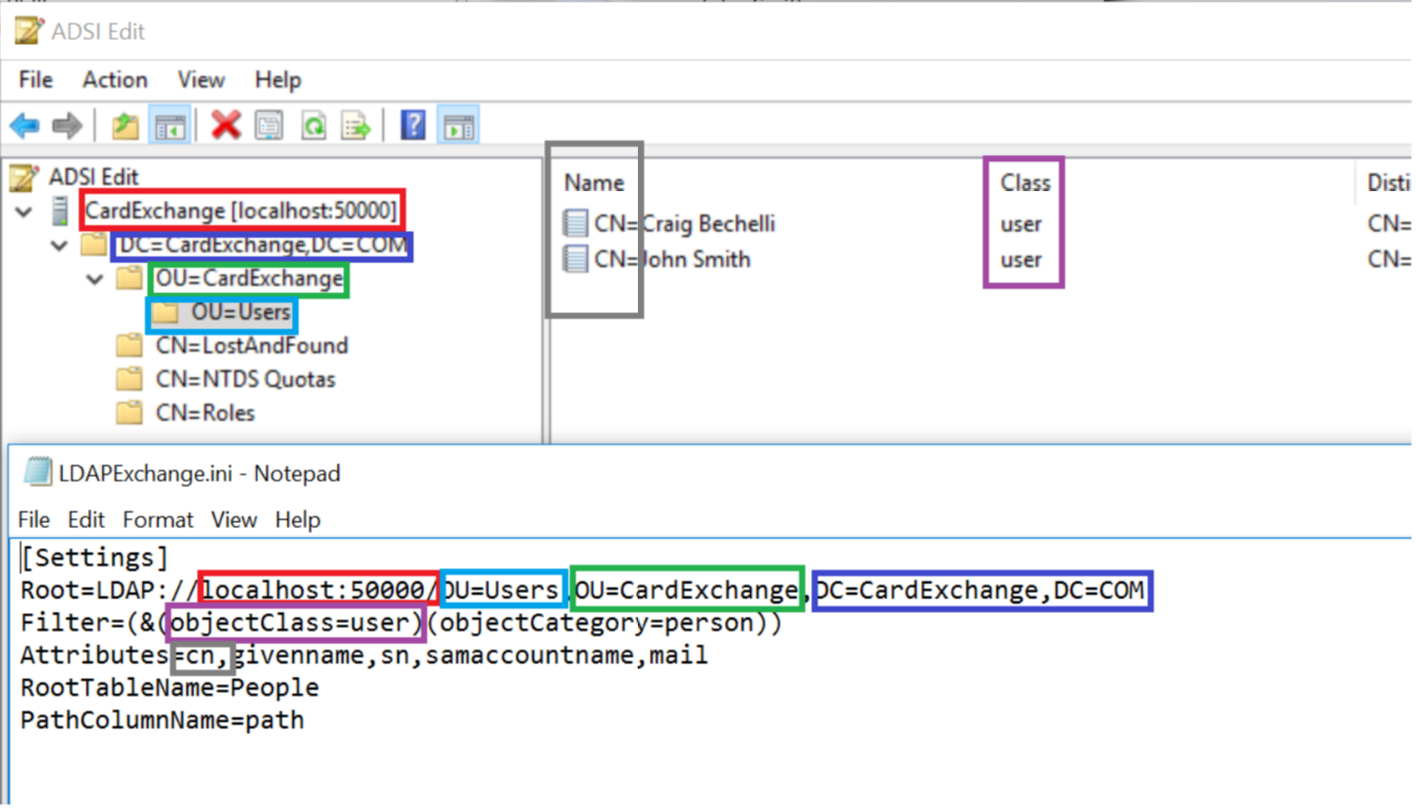Open the Action menu in ADSI Edit

pos(115,80)
